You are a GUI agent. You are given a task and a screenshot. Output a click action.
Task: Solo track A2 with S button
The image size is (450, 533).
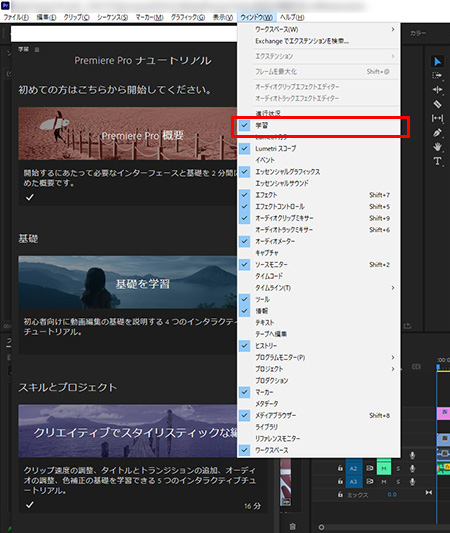398,469
